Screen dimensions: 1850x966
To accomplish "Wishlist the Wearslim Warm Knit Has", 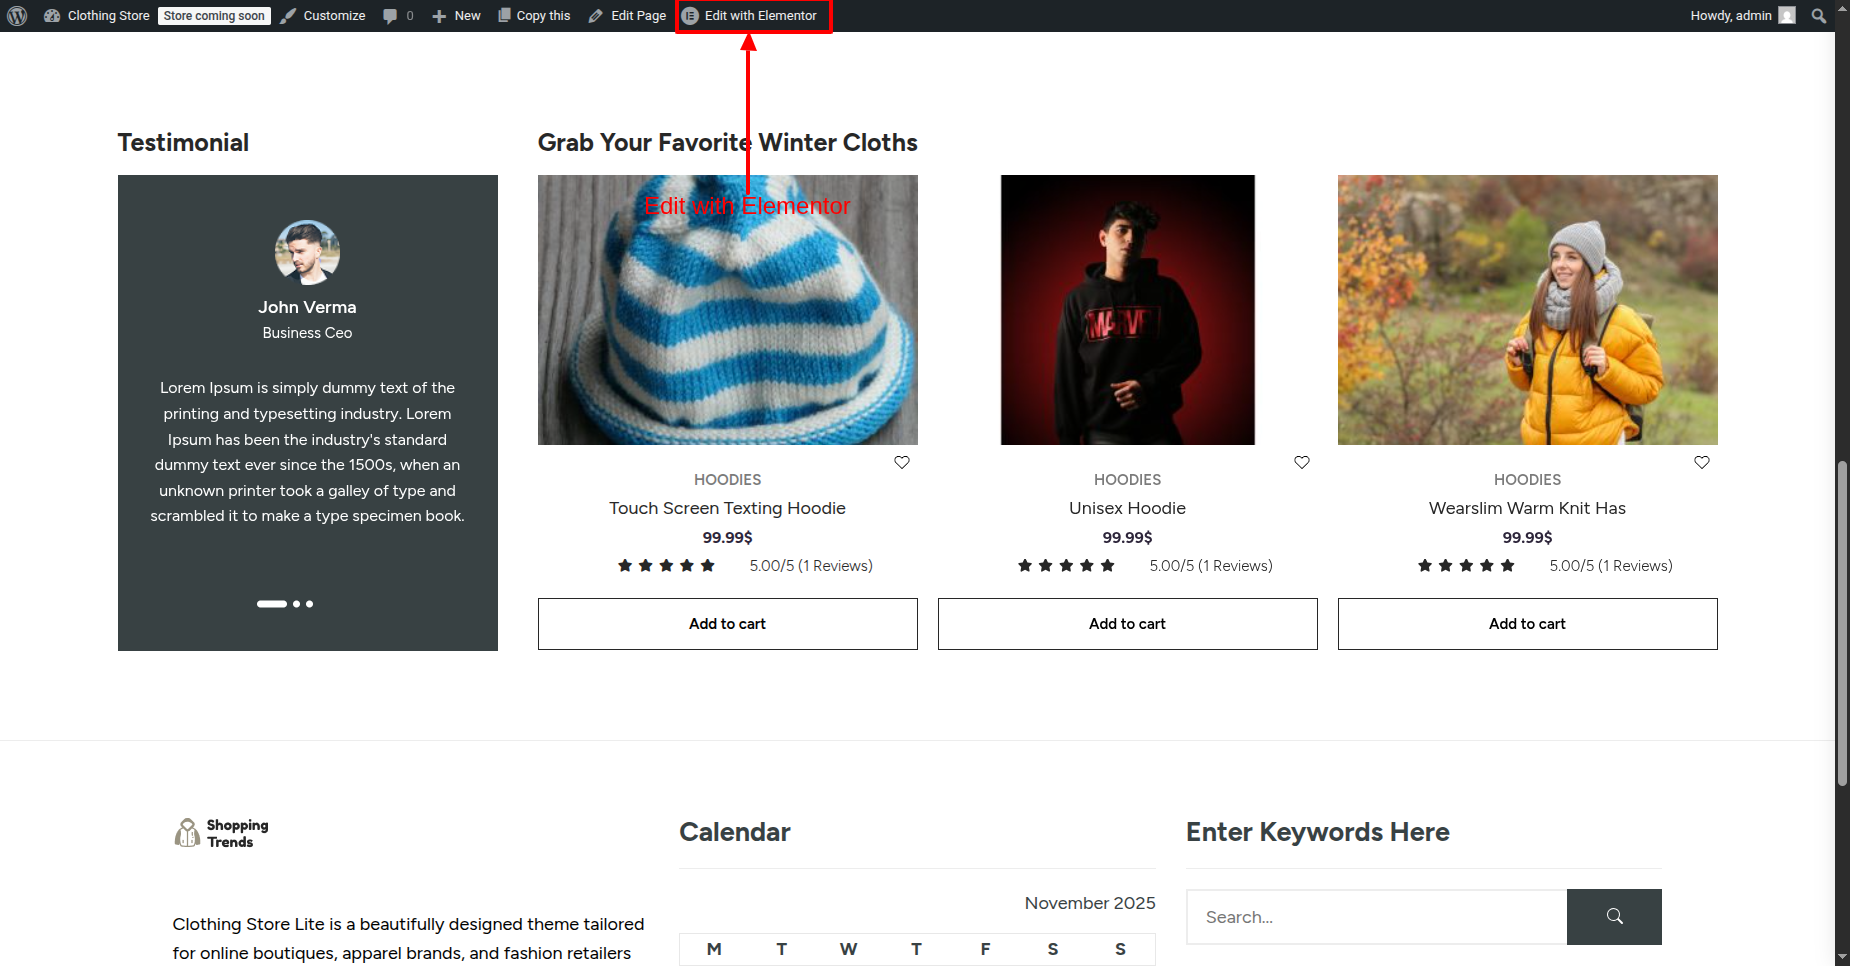I will tap(1702, 462).
